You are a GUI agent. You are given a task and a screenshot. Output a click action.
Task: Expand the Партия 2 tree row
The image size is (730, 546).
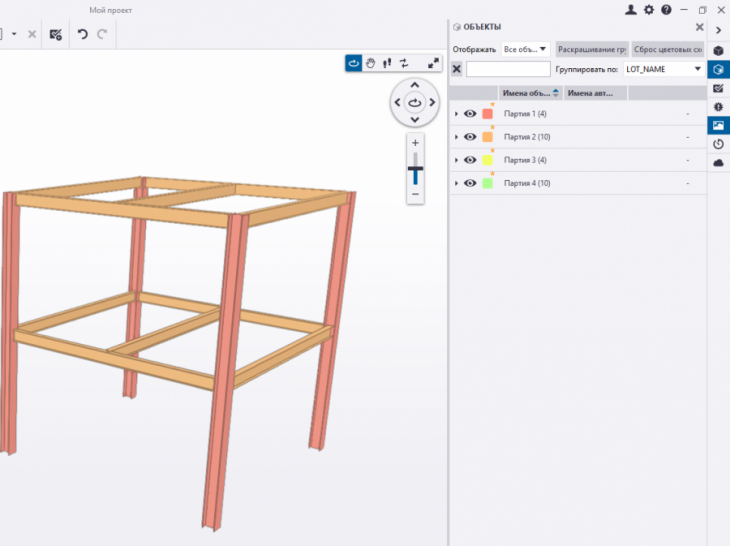pyautogui.click(x=456, y=137)
